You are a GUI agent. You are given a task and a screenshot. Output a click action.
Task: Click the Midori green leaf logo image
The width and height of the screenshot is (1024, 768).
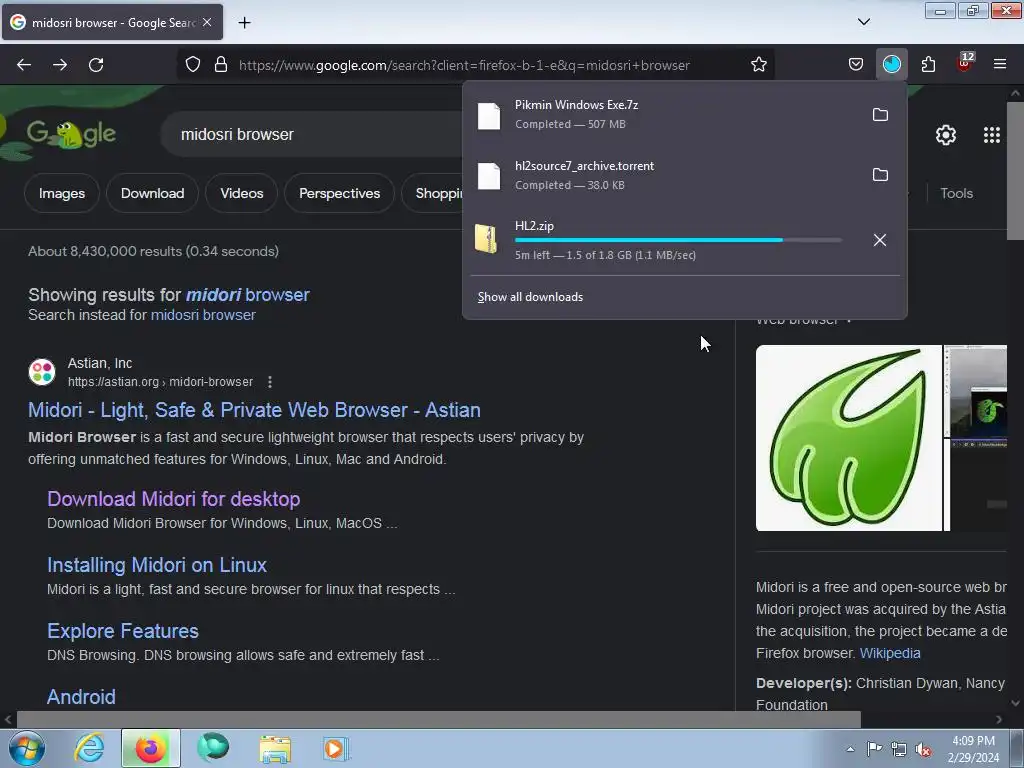848,438
